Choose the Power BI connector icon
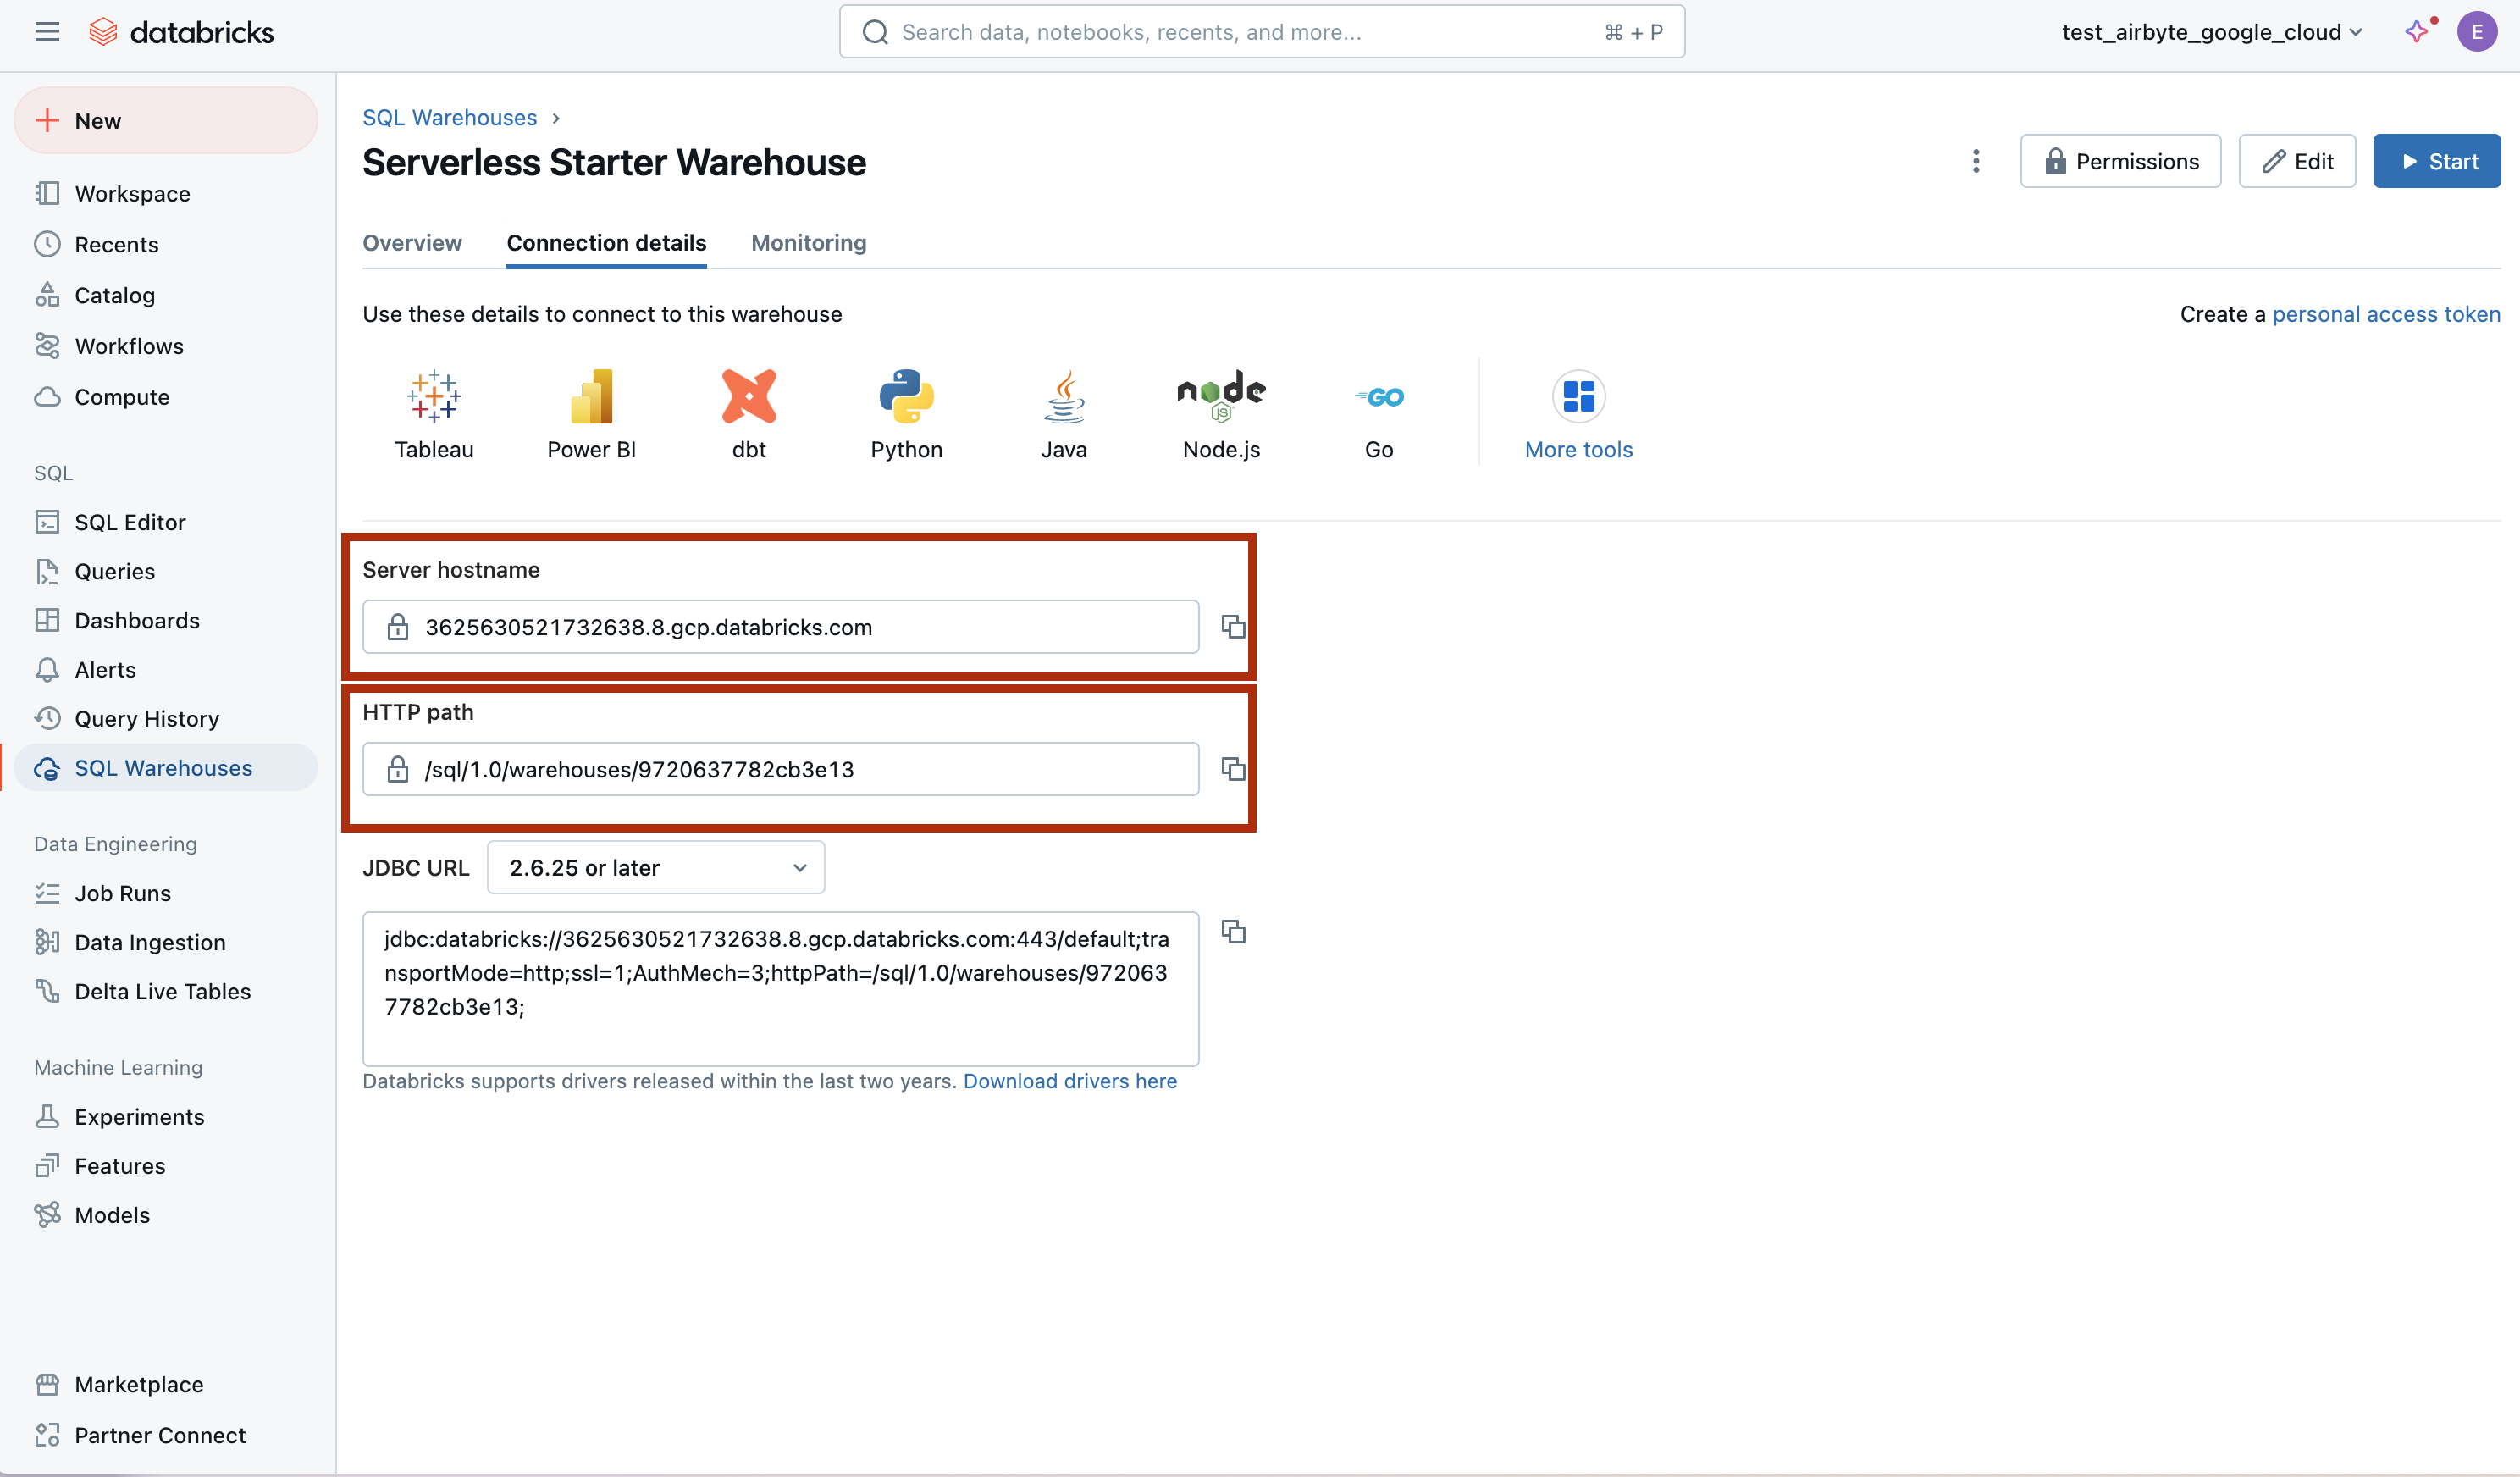2520x1477 pixels. tap(591, 397)
